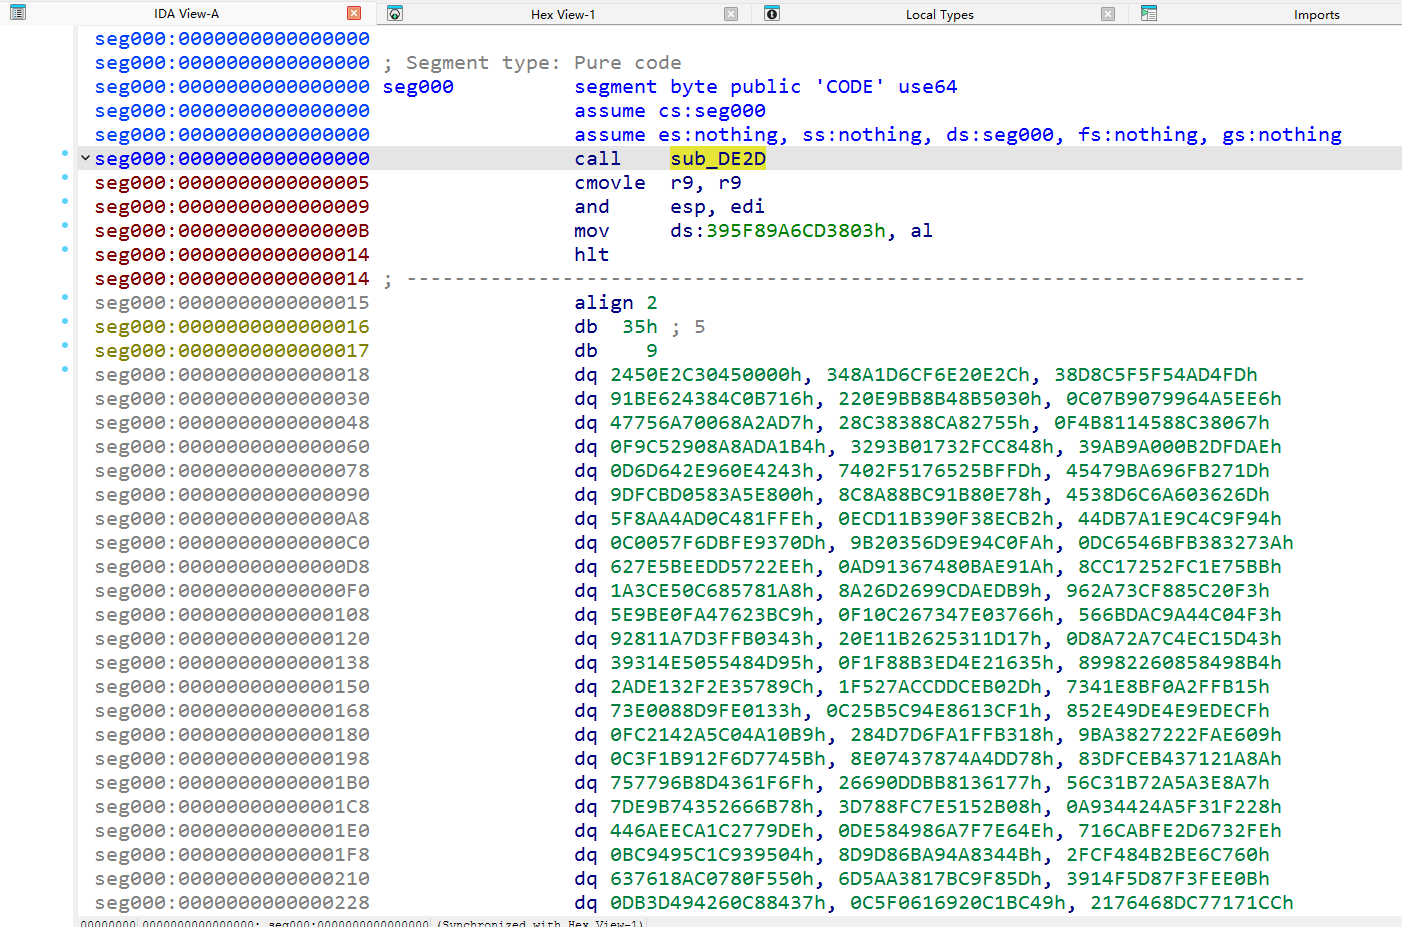Viewport: 1402px width, 927px height.
Task: Switch to the Hex View-1 tab
Action: pyautogui.click(x=563, y=14)
